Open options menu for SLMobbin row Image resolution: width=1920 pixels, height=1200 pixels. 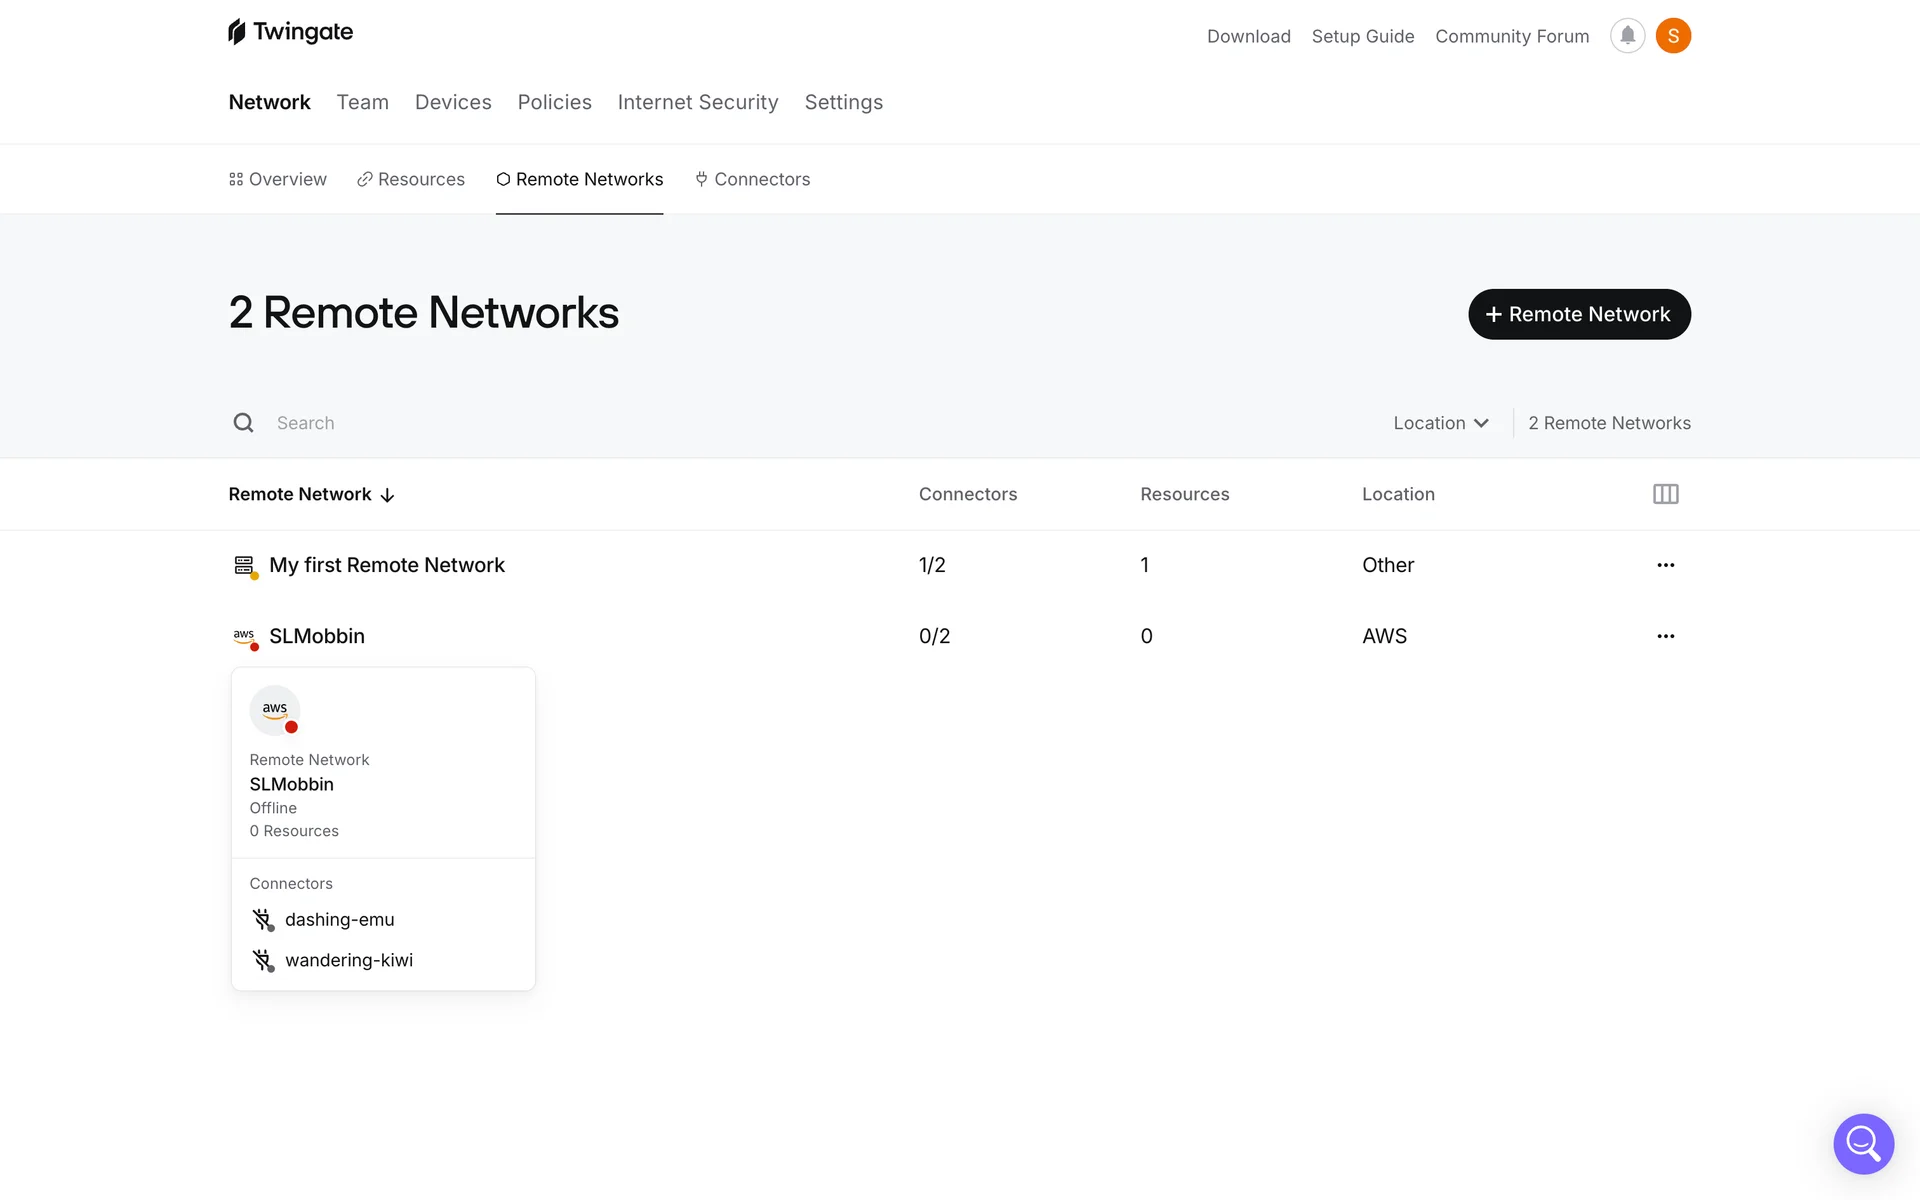(x=1665, y=636)
